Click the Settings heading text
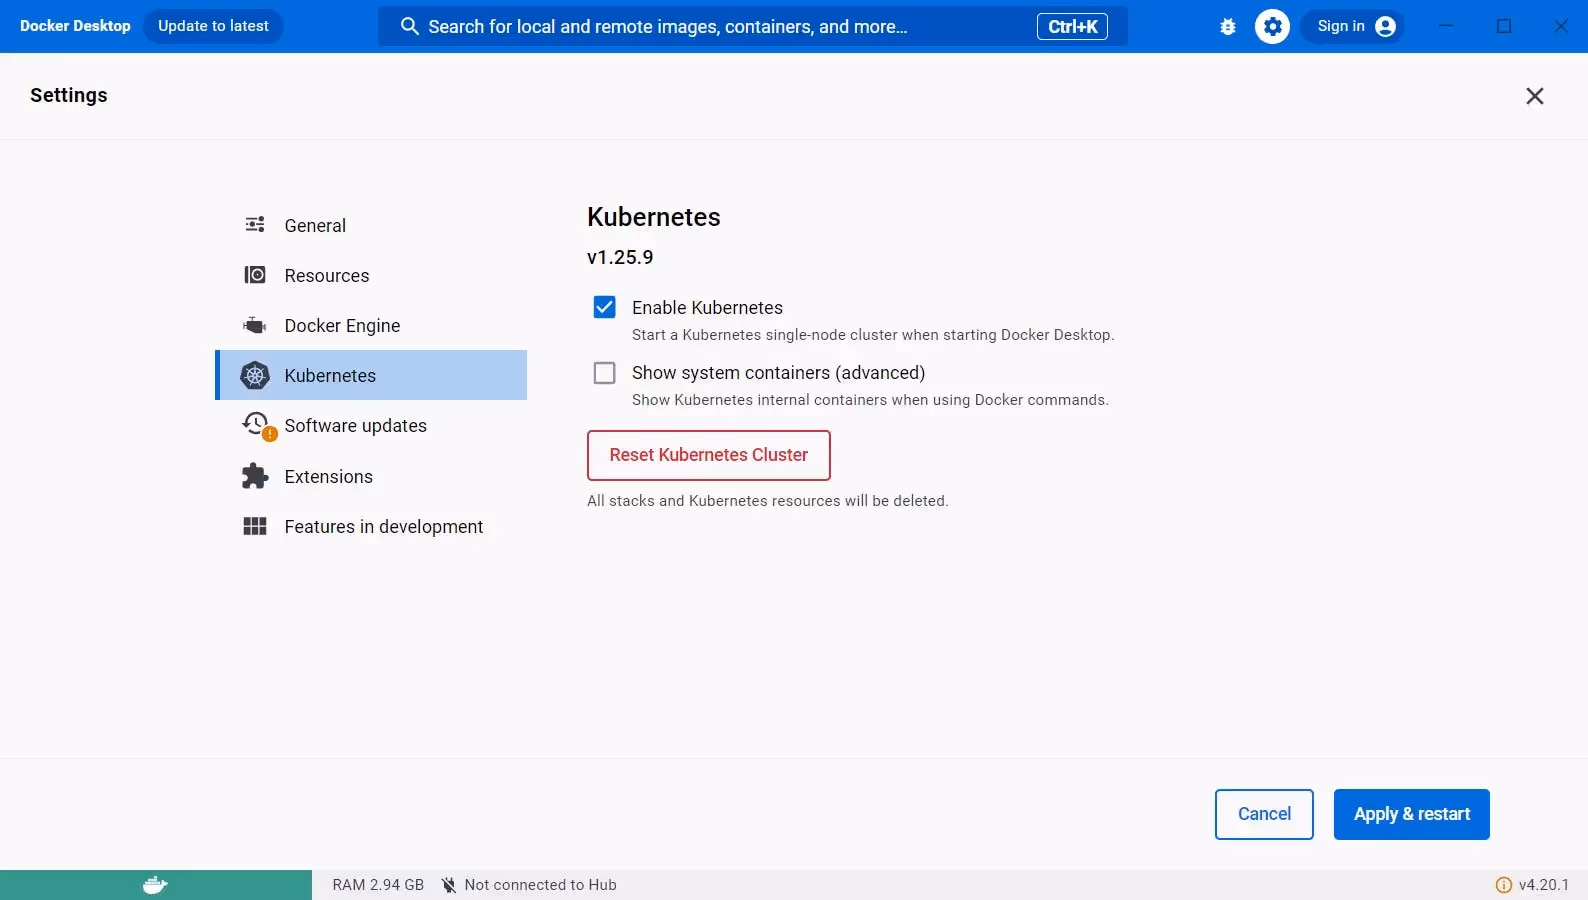Screen dimensions: 1588x900 (69, 95)
